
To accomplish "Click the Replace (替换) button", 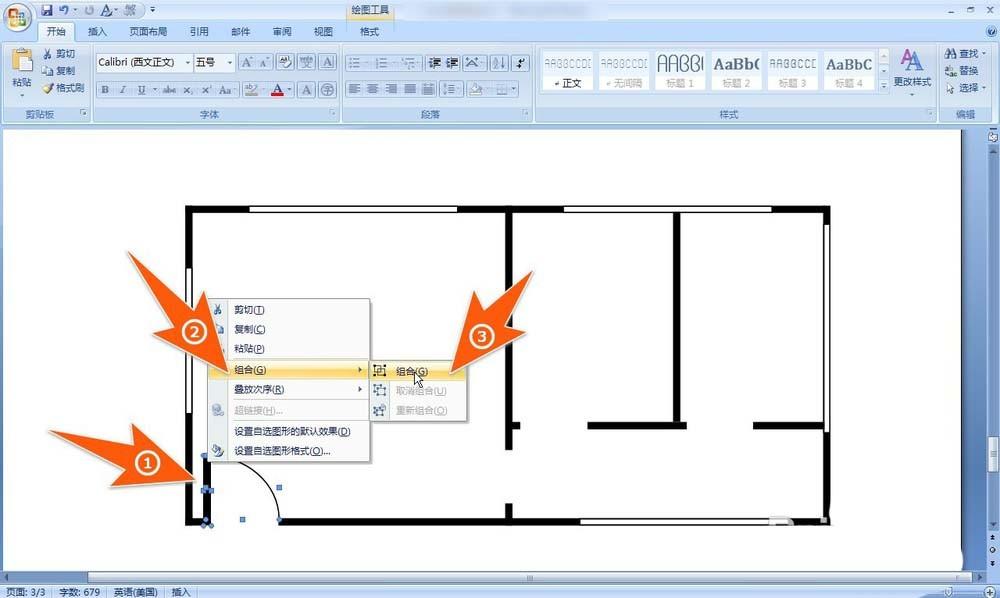I will pos(961,71).
